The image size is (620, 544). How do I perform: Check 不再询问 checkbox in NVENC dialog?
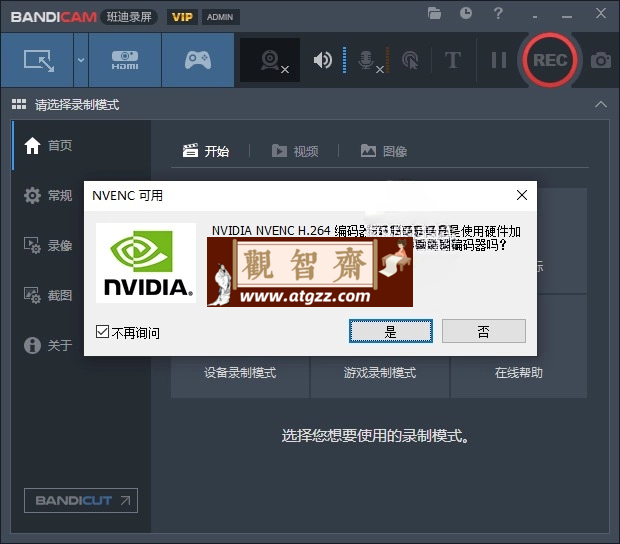102,331
